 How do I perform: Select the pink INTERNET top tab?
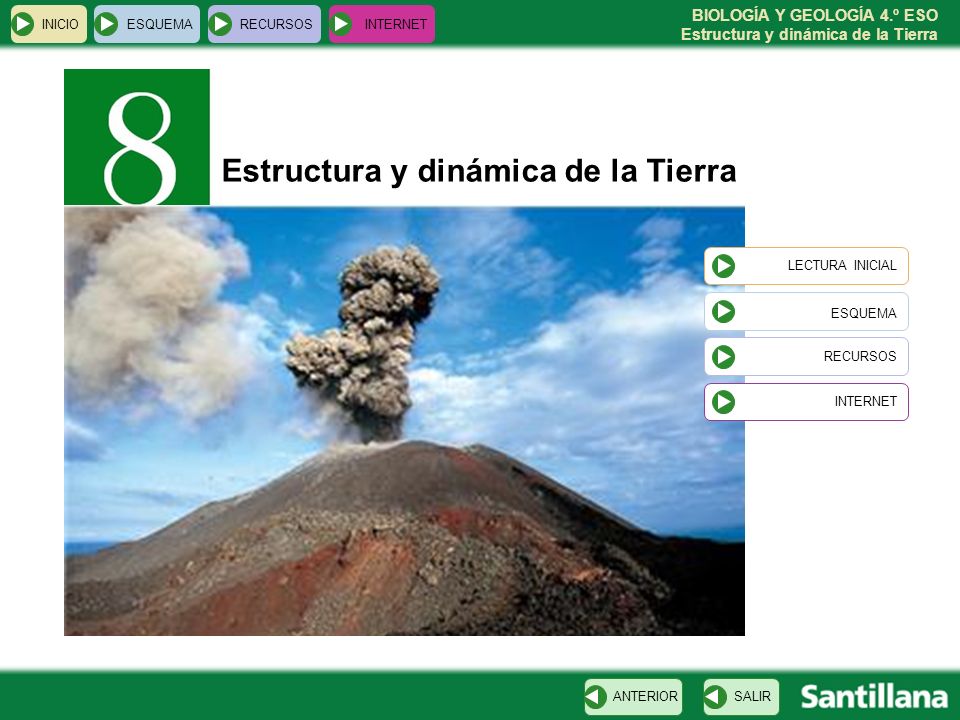[382, 24]
